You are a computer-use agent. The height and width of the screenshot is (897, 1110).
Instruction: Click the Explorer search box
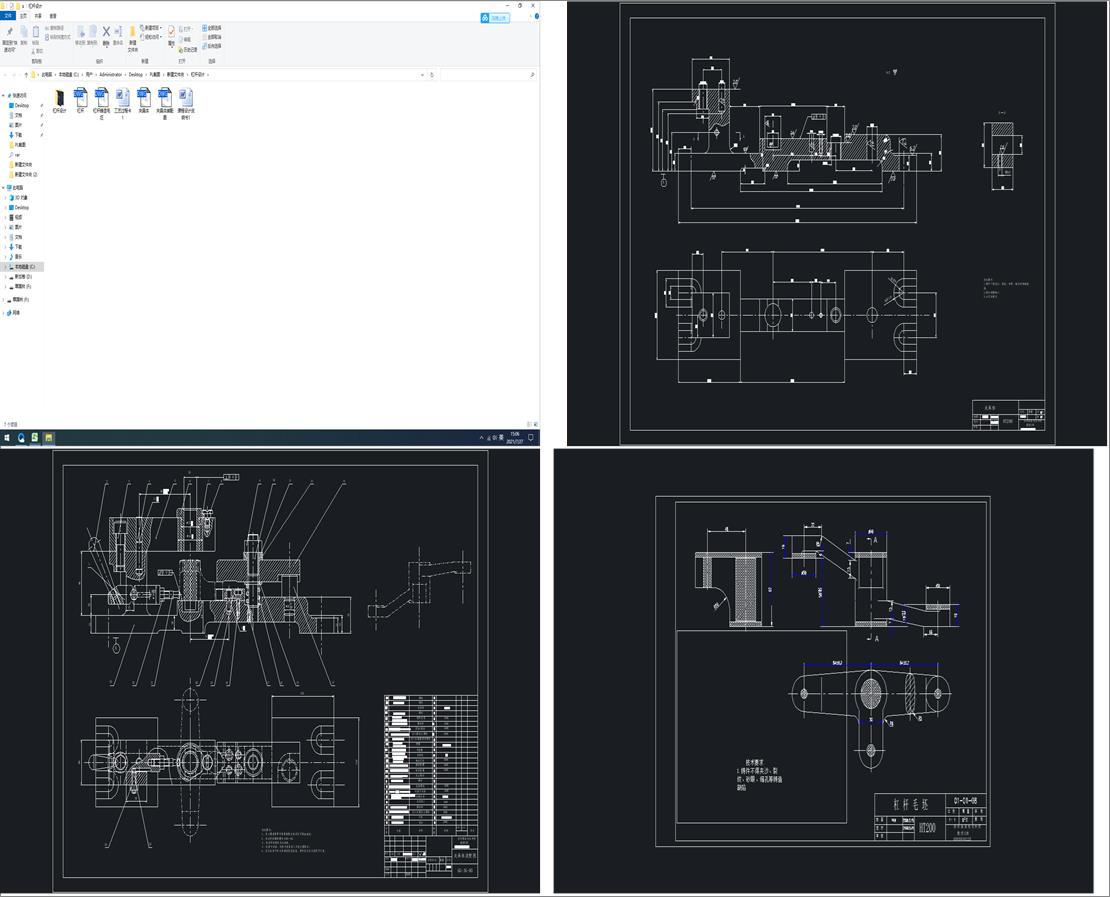point(487,74)
